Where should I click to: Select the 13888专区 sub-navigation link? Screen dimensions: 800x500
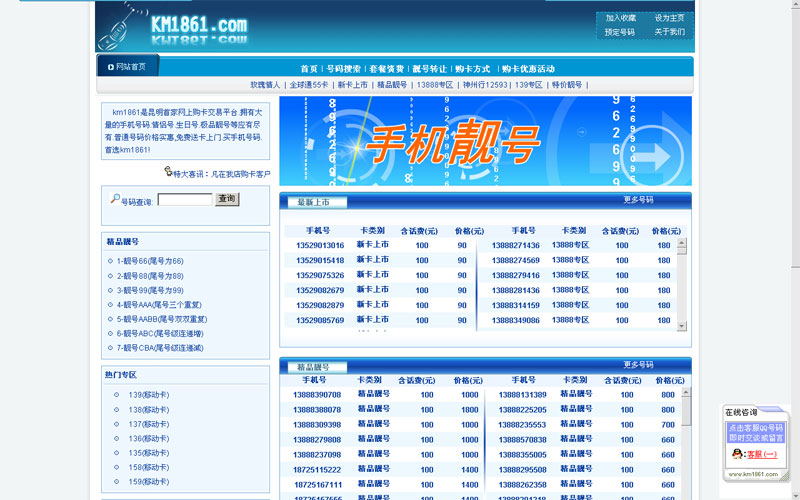[x=435, y=85]
